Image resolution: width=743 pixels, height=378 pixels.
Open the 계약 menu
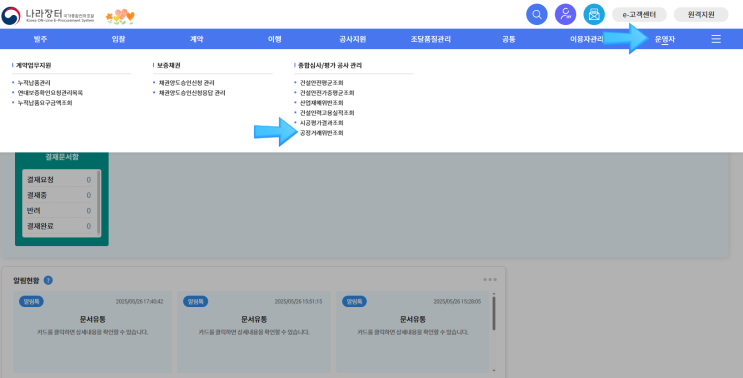(x=197, y=39)
